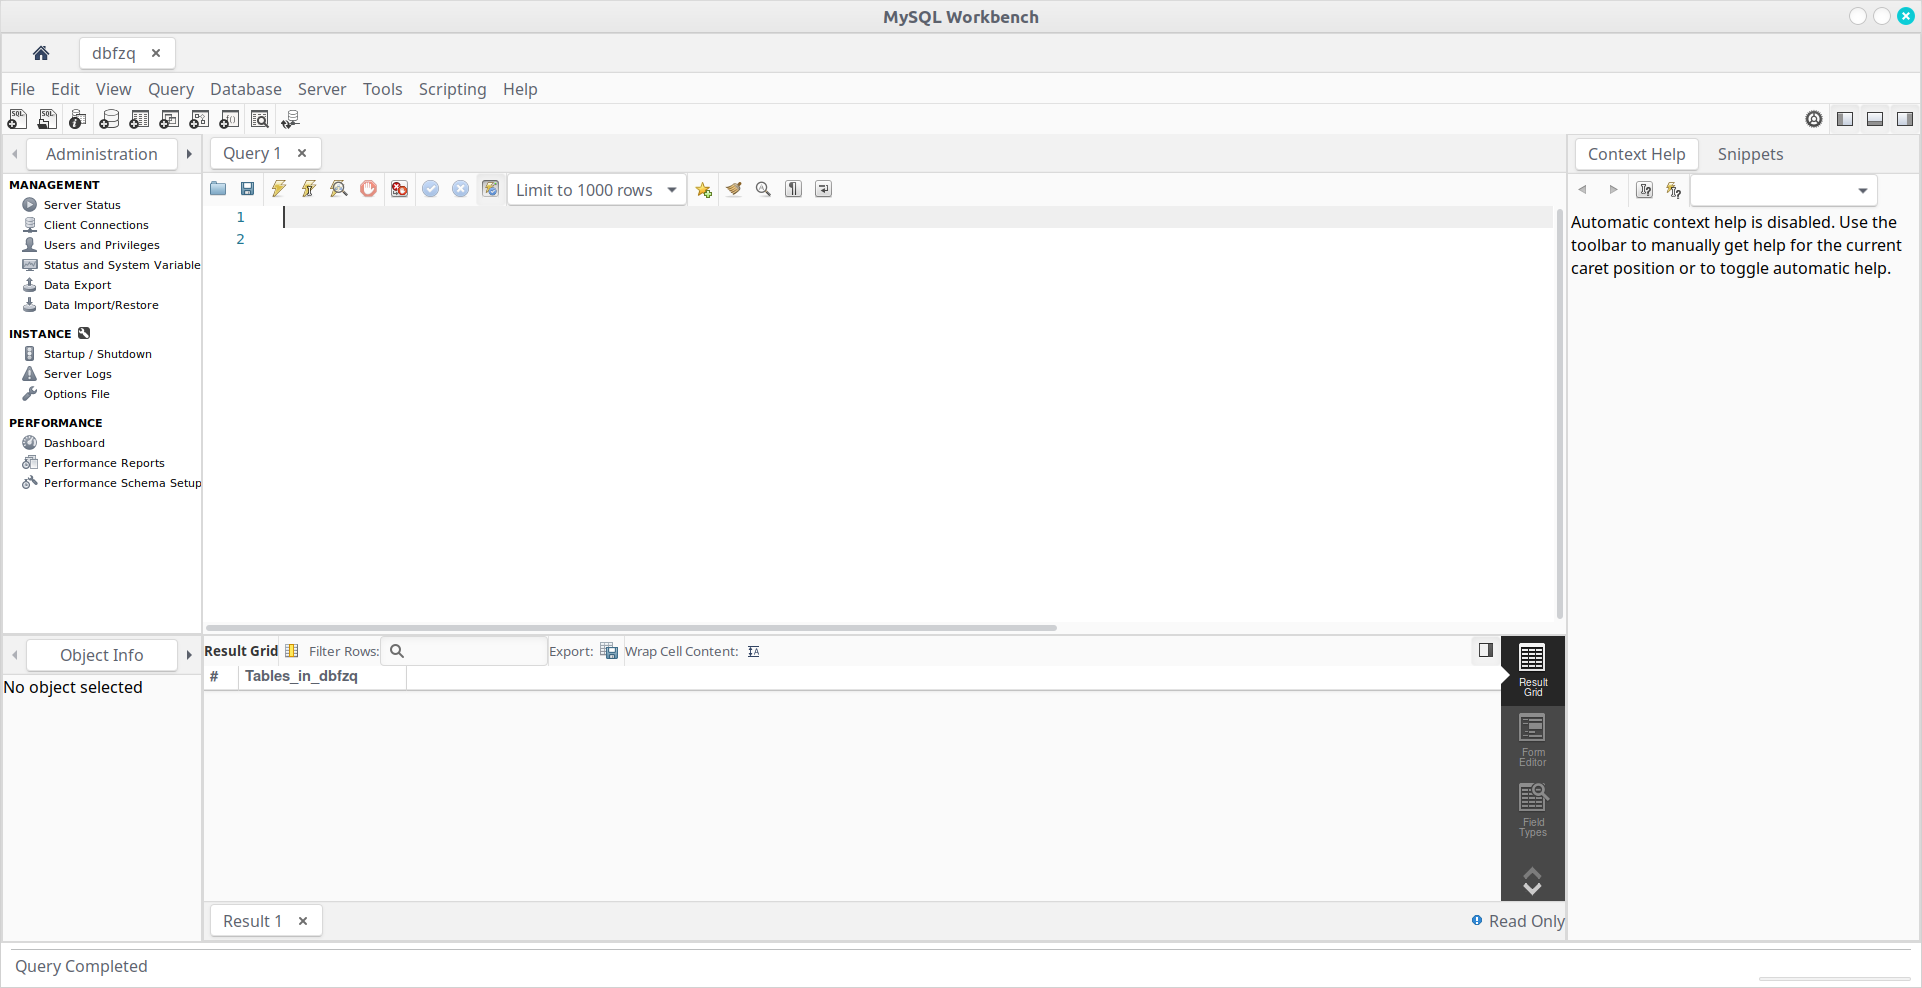The width and height of the screenshot is (1922, 988).
Task: Reconnect to DBMS icon
Action: pyautogui.click(x=290, y=119)
